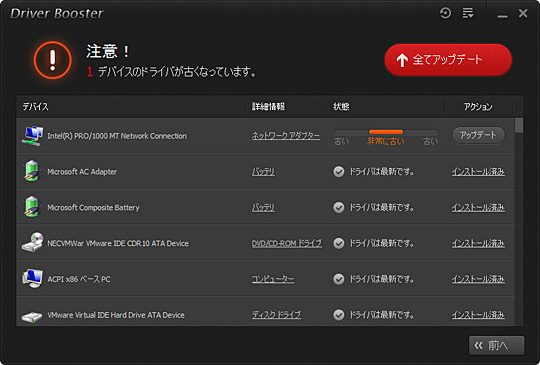Screen dimensions: 540x365
Task: Click the 非常に古い status label
Action: tap(386, 141)
